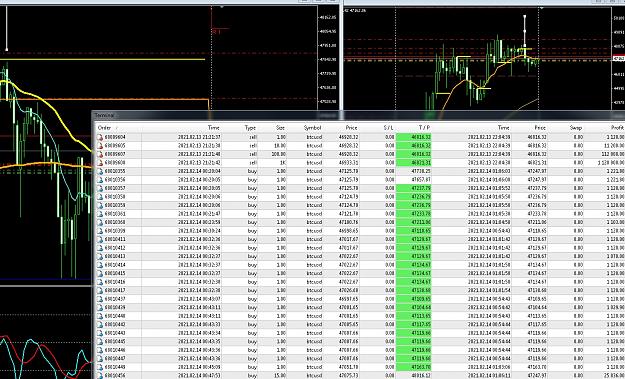The height and width of the screenshot is (379, 625).
Task: Click the left chart's price axis
Action: pyautogui.click(x=328, y=58)
